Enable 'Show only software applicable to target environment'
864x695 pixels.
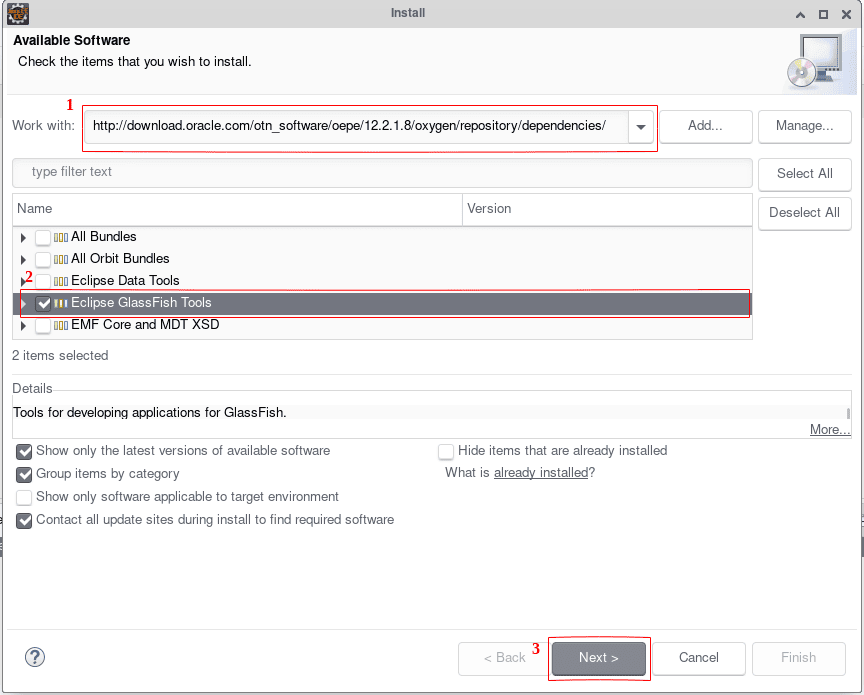pyautogui.click(x=23, y=497)
